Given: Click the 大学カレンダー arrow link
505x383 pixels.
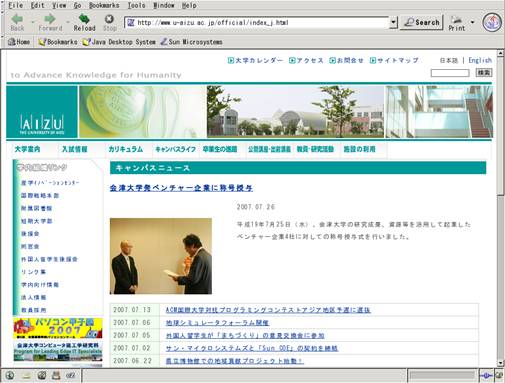Looking at the screenshot, I should point(255,60).
